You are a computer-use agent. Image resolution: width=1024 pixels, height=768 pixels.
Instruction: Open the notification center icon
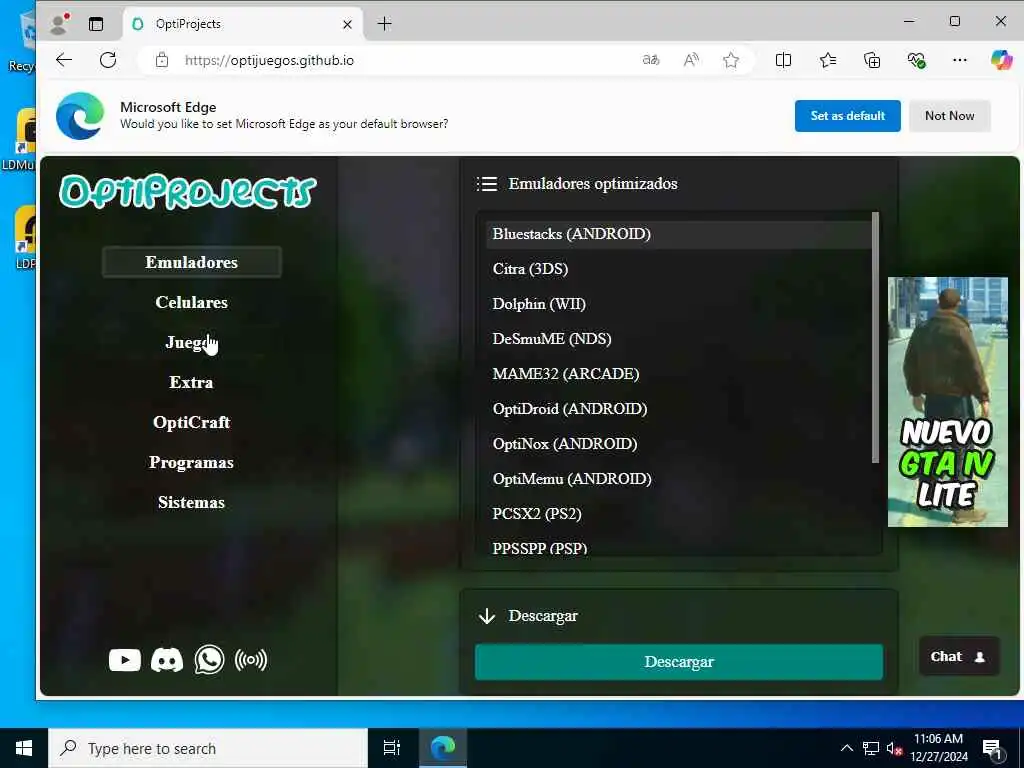(992, 748)
